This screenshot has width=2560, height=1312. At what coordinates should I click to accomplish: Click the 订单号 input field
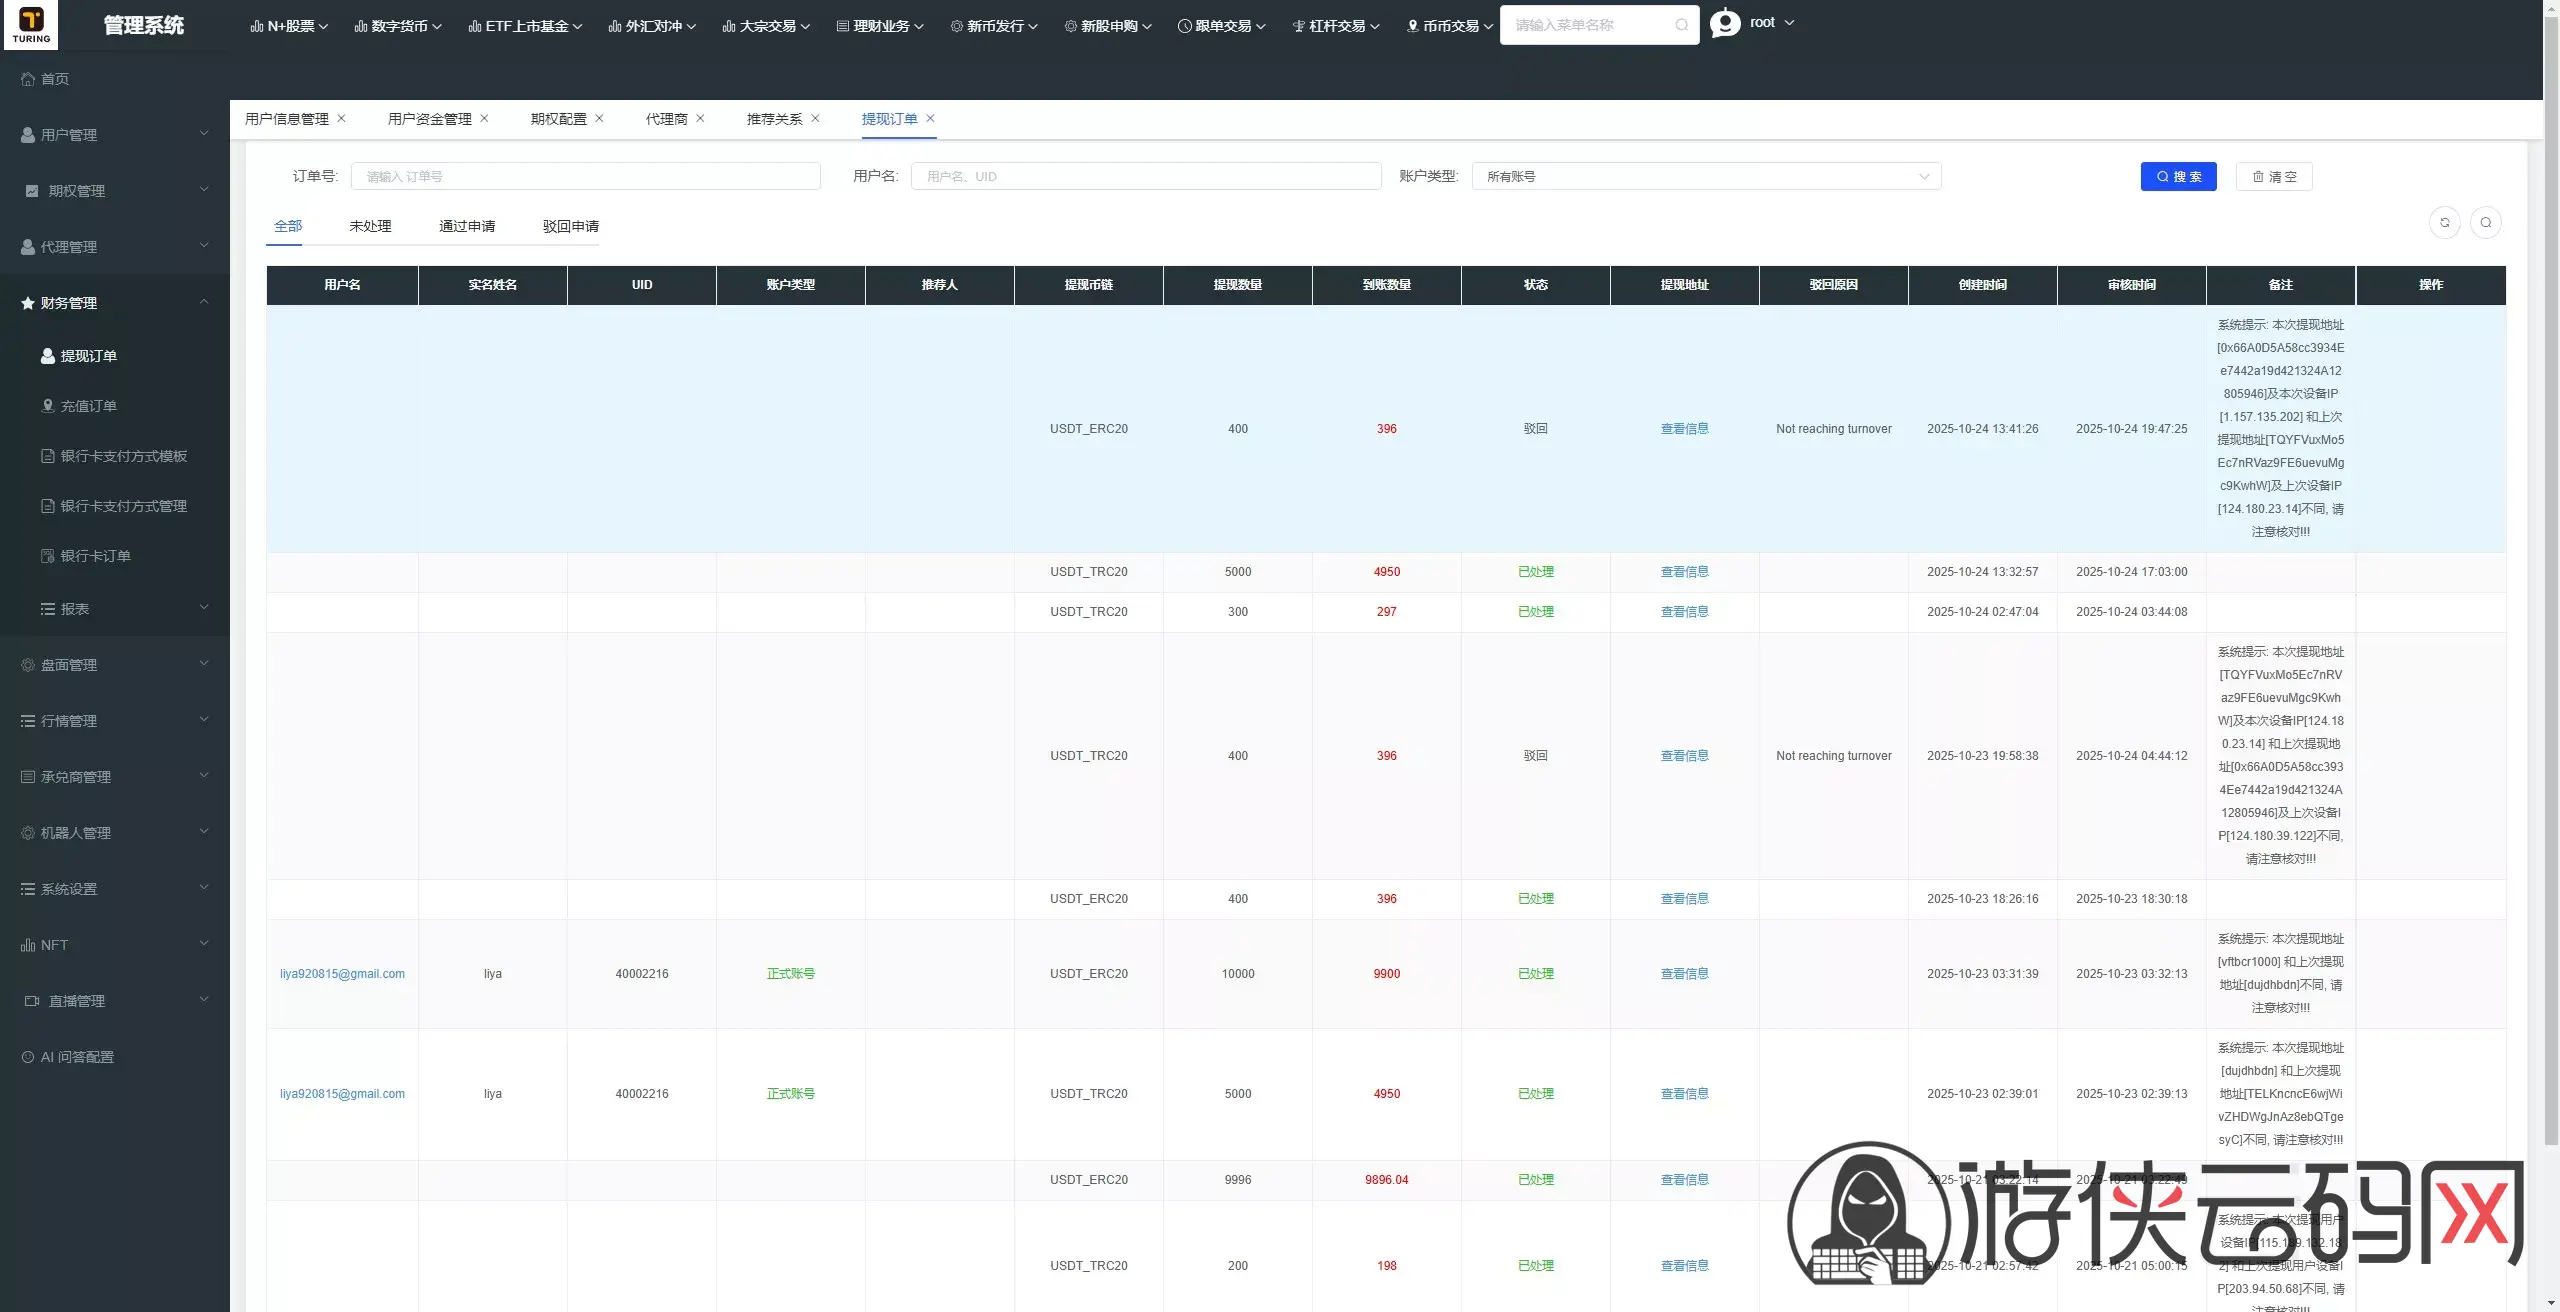[585, 176]
